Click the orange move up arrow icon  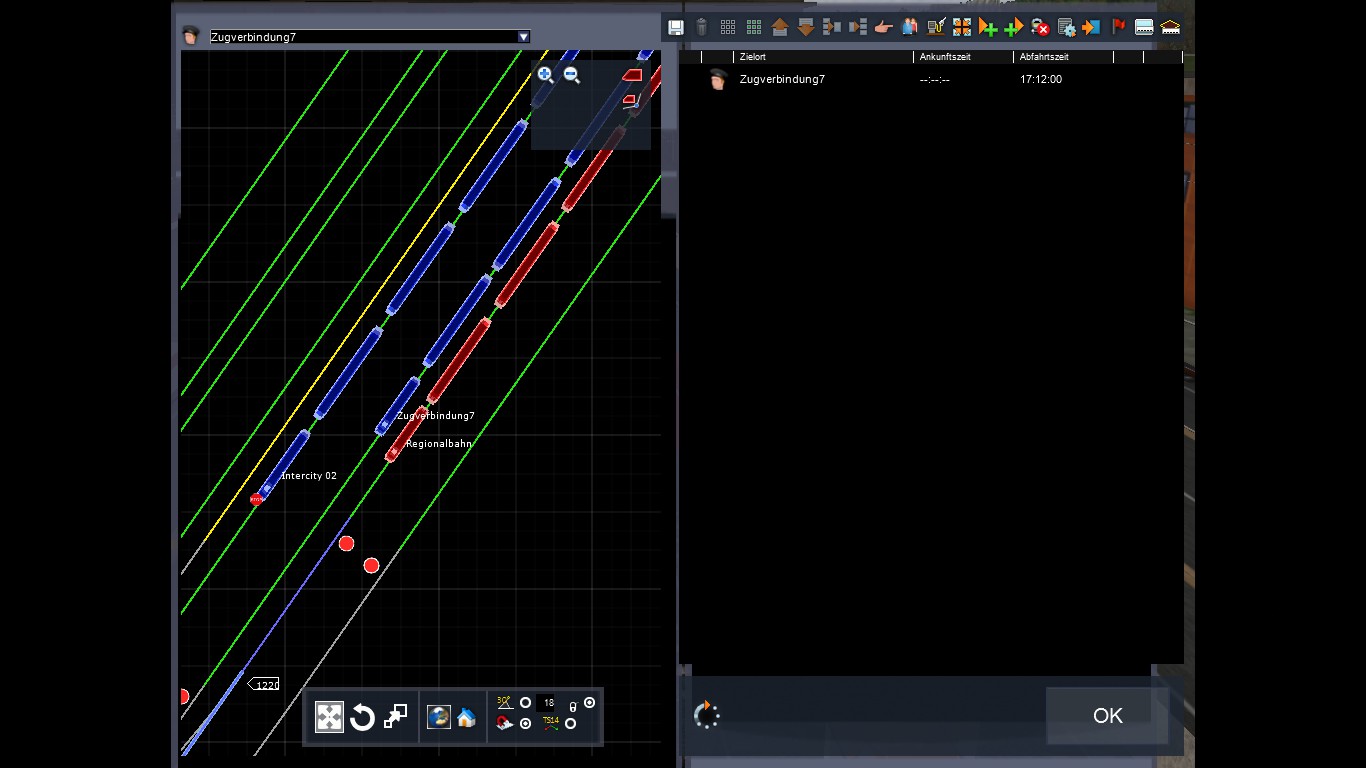click(x=780, y=27)
